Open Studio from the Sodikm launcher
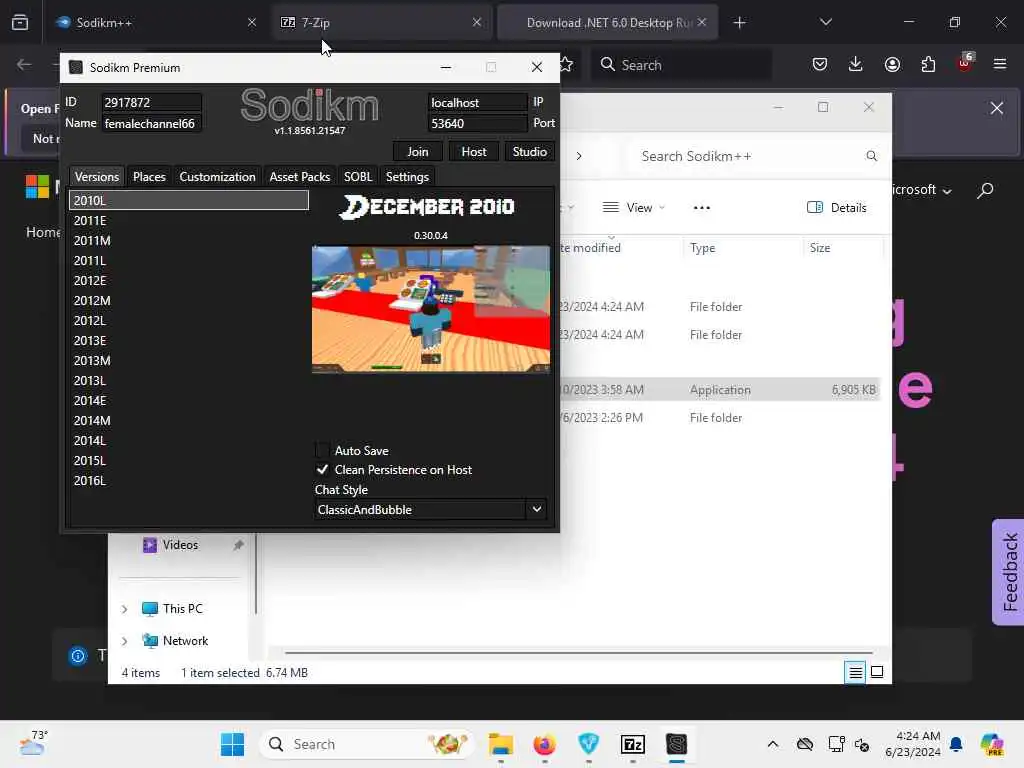 tap(529, 152)
